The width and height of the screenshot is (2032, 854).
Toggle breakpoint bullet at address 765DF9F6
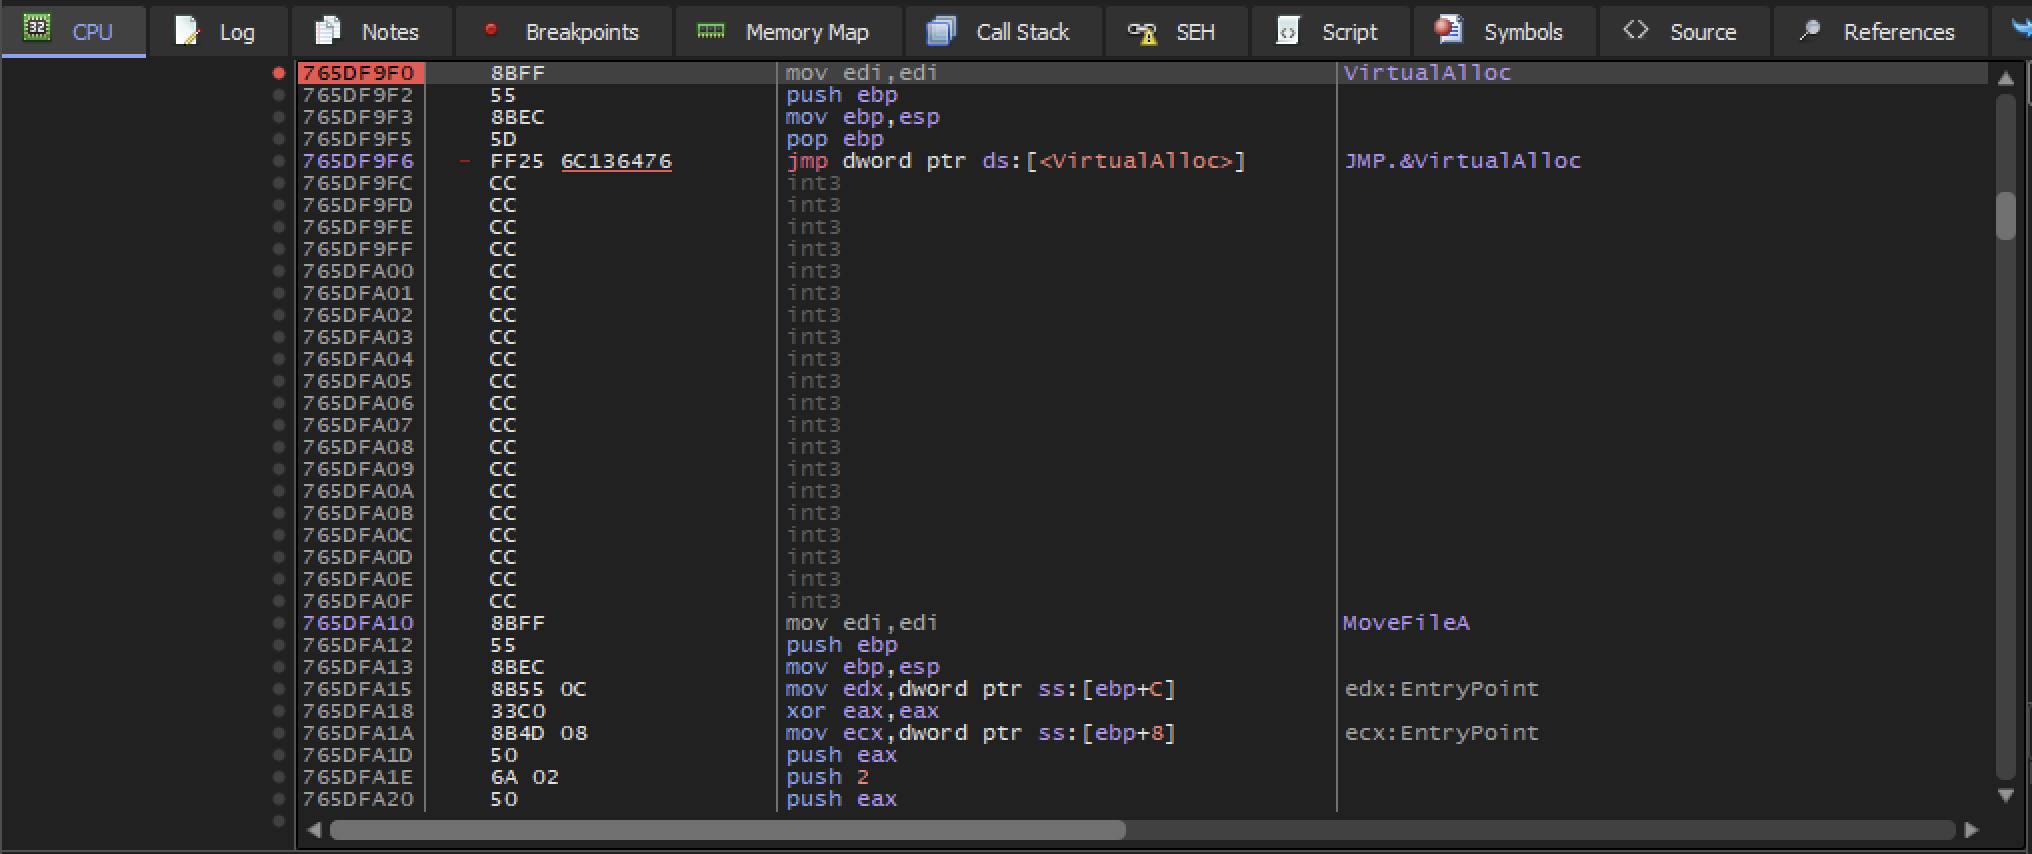(279, 161)
